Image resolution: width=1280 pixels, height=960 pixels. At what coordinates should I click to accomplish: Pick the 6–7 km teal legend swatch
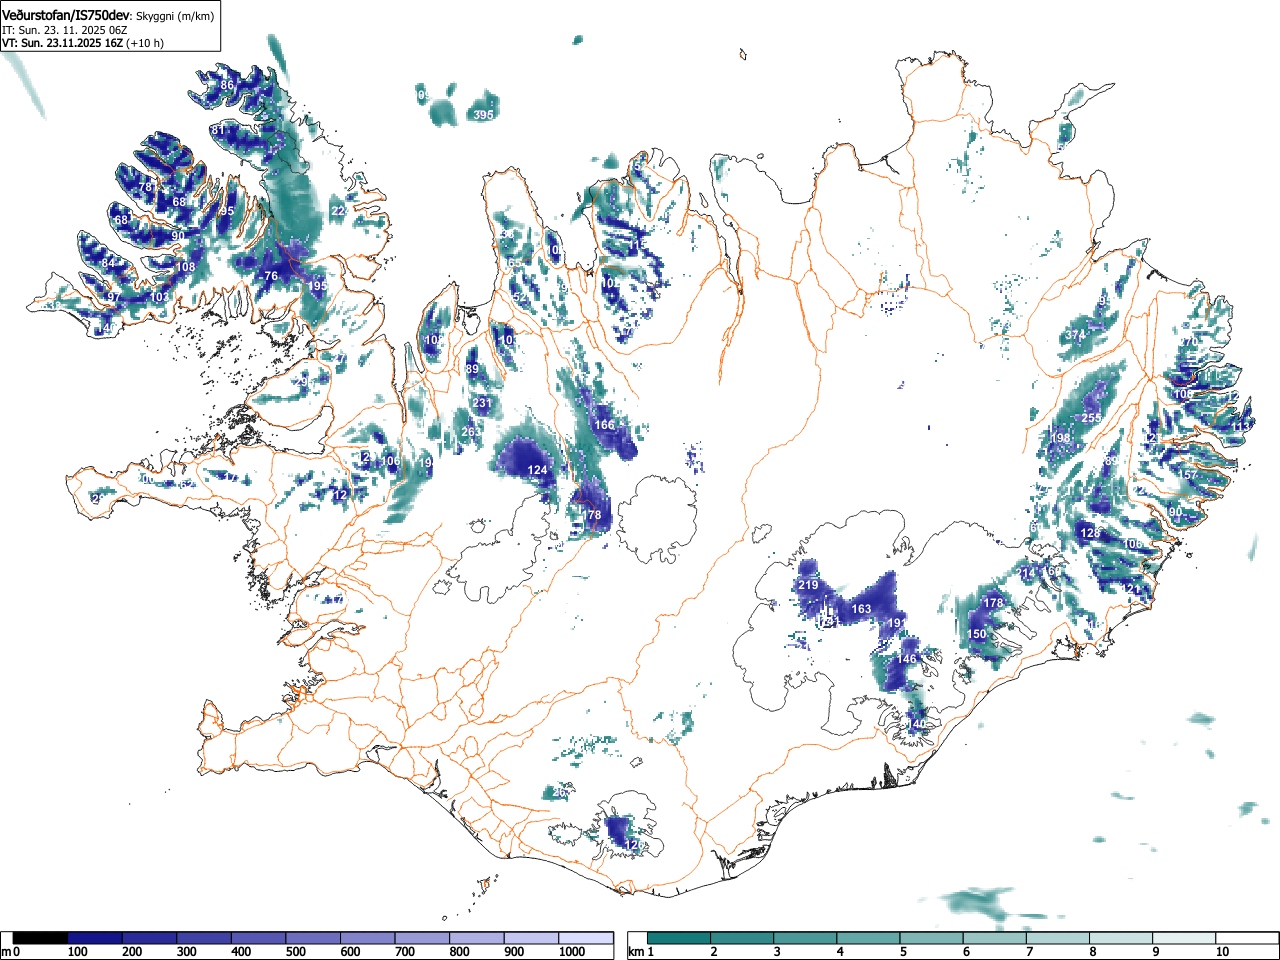995,938
